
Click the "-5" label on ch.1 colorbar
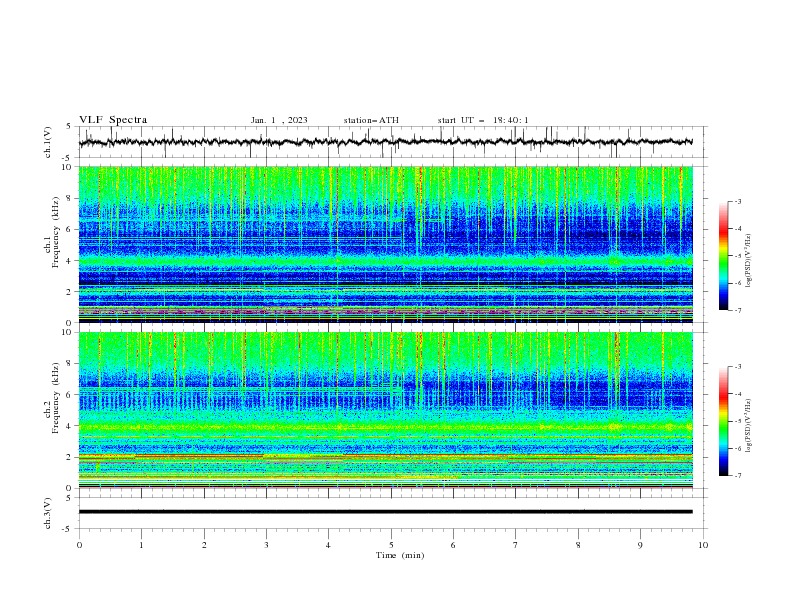[737, 256]
